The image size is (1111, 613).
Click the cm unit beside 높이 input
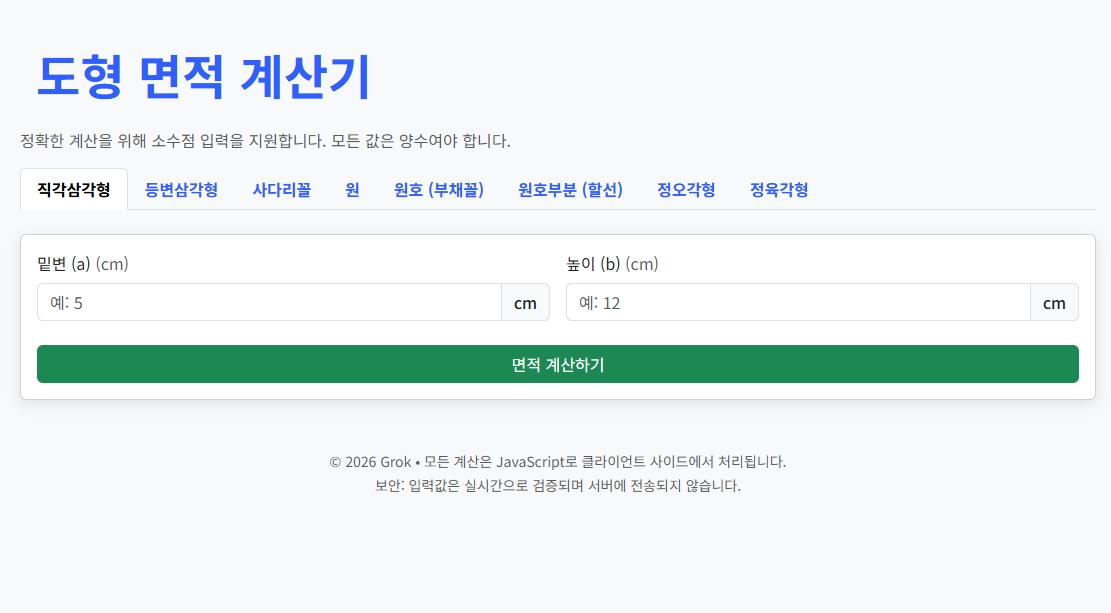tap(1054, 302)
